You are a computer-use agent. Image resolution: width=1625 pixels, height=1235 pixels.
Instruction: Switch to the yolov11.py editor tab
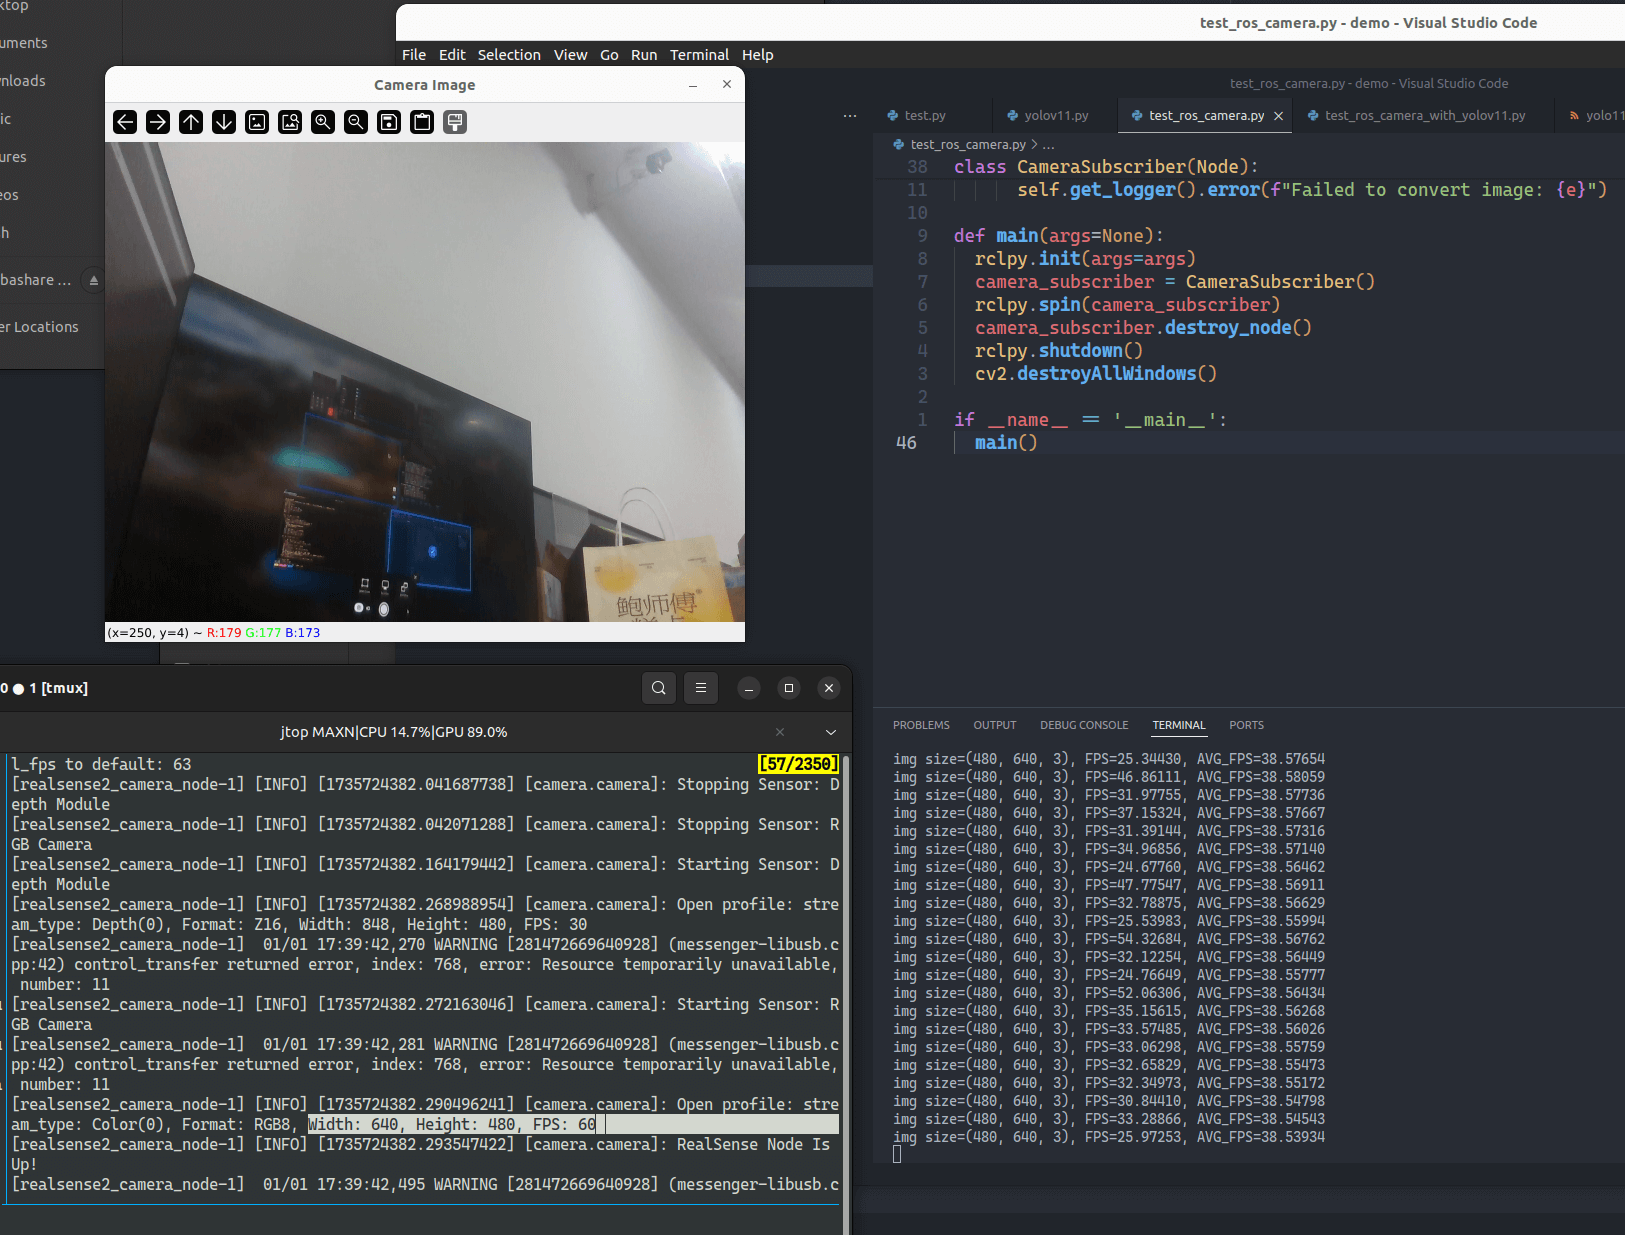point(1056,116)
